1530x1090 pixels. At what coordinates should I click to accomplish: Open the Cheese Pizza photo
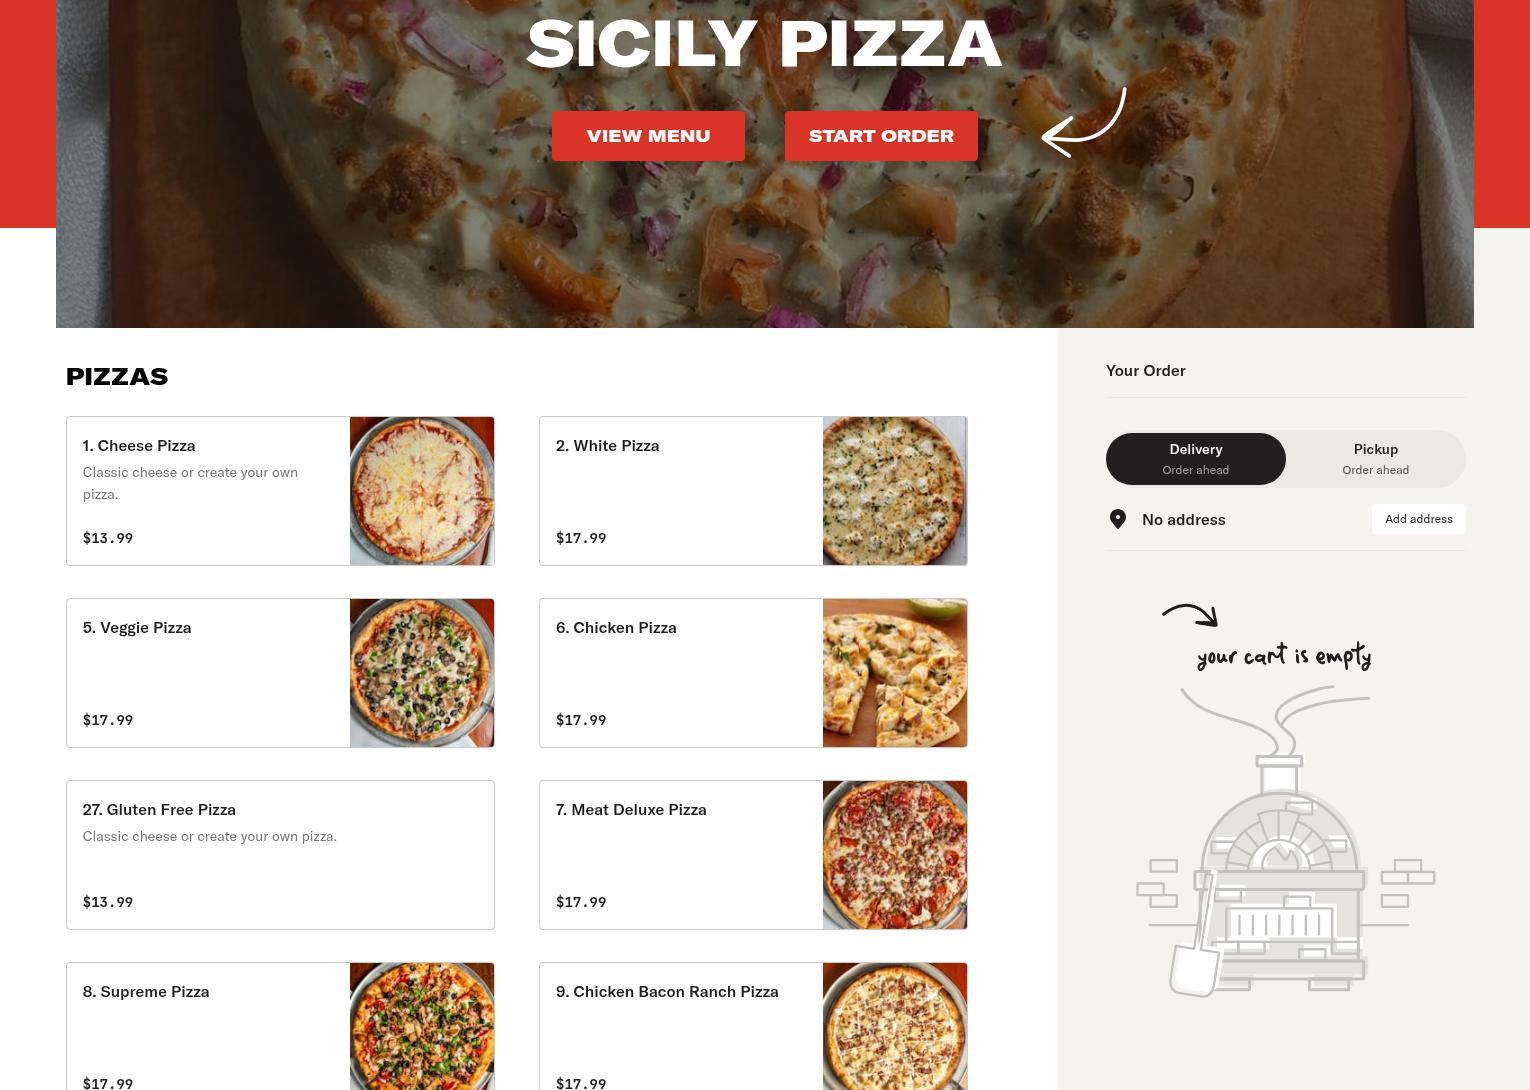(422, 491)
